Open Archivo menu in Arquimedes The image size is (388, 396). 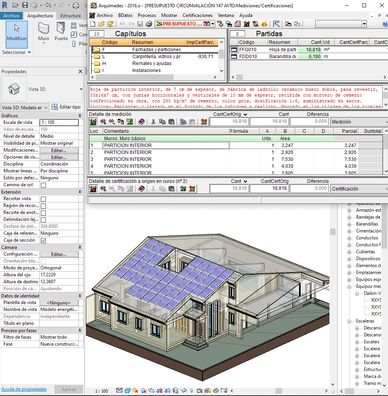pos(104,15)
